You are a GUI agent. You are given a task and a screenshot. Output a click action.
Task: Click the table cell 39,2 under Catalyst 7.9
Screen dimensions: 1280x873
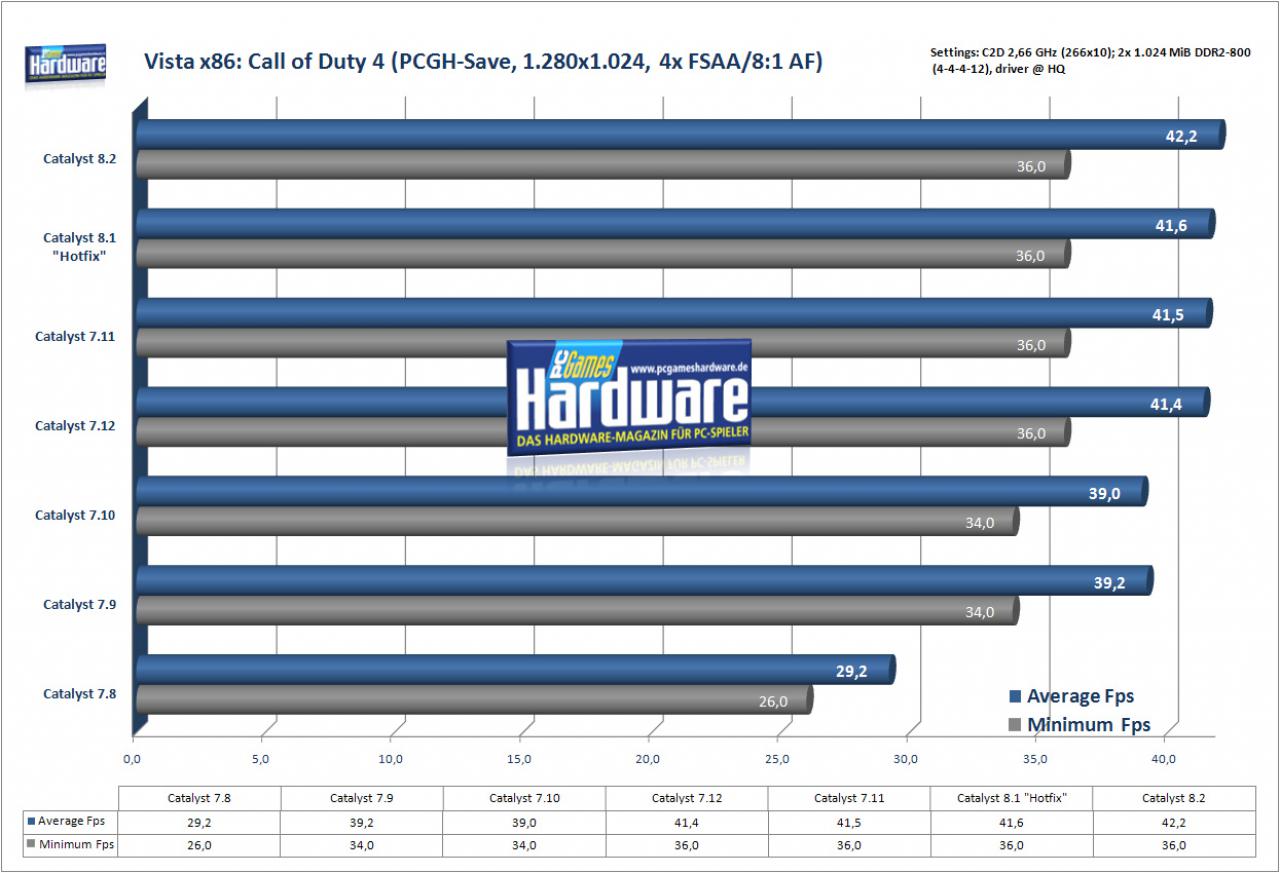coord(362,821)
